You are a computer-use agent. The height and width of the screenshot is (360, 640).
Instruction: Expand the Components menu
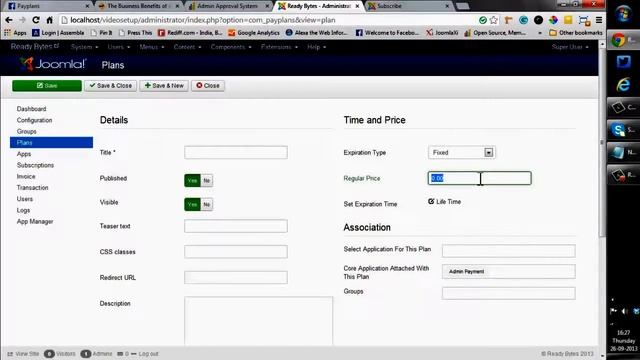[231, 47]
